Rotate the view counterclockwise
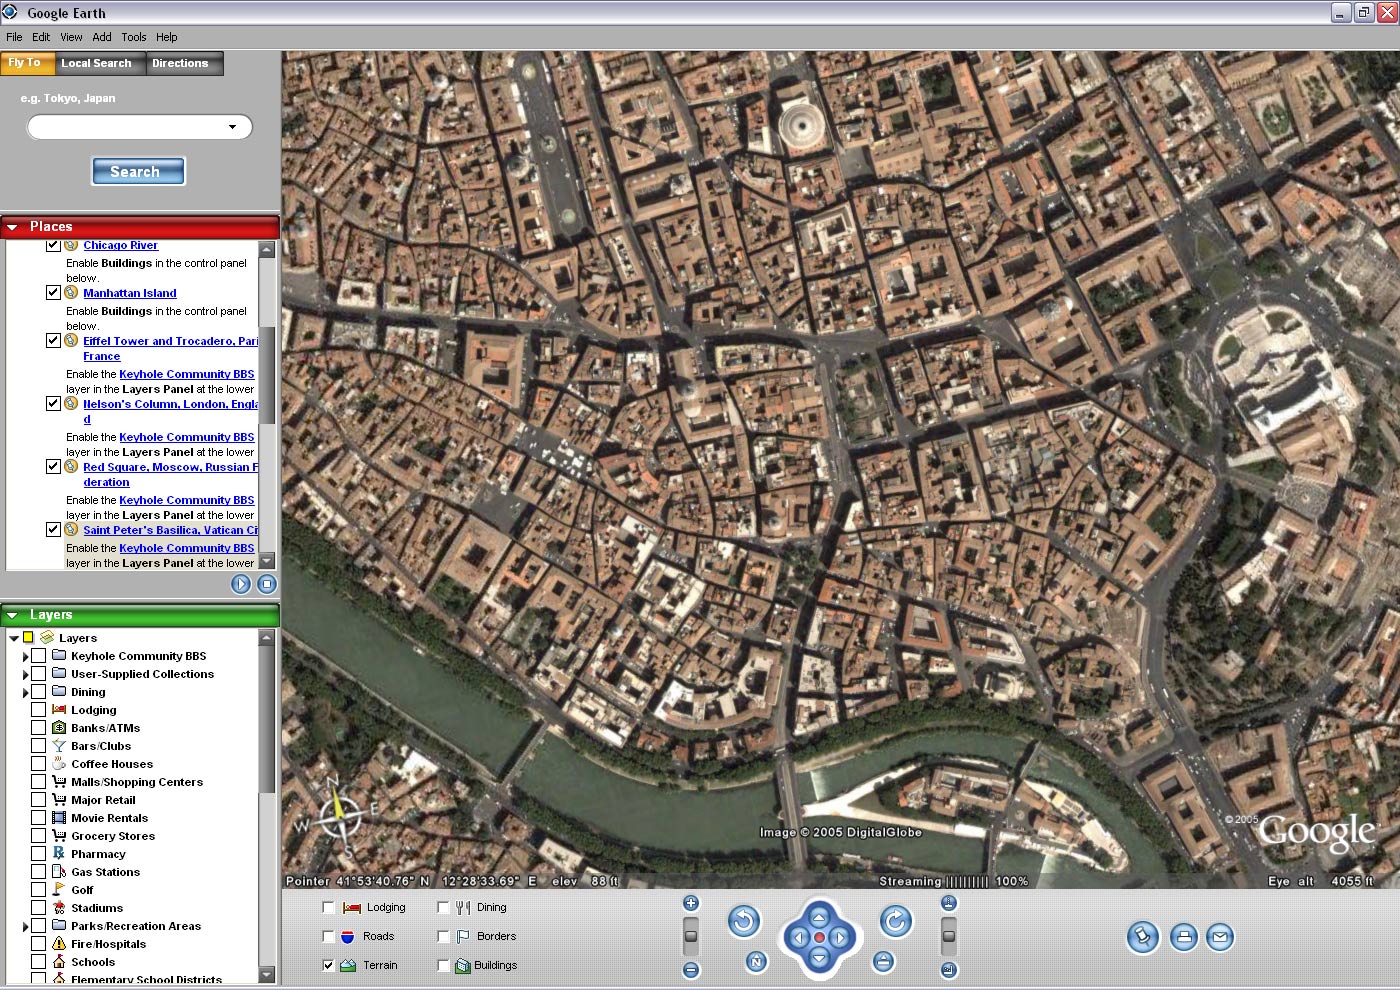The height and width of the screenshot is (990, 1400). coord(743,921)
